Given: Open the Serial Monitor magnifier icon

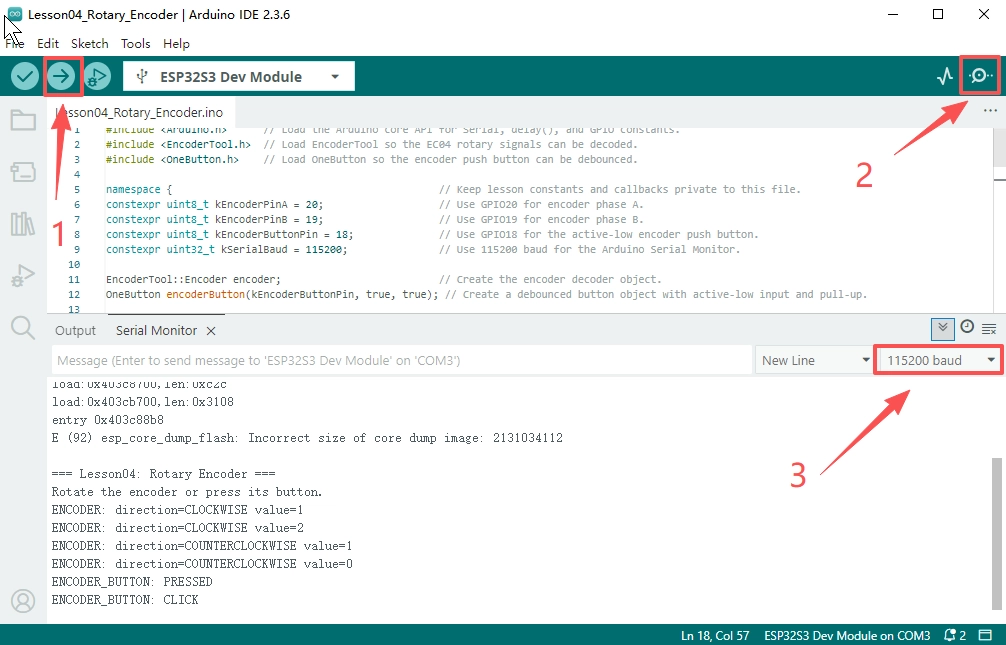Looking at the screenshot, I should [x=981, y=76].
